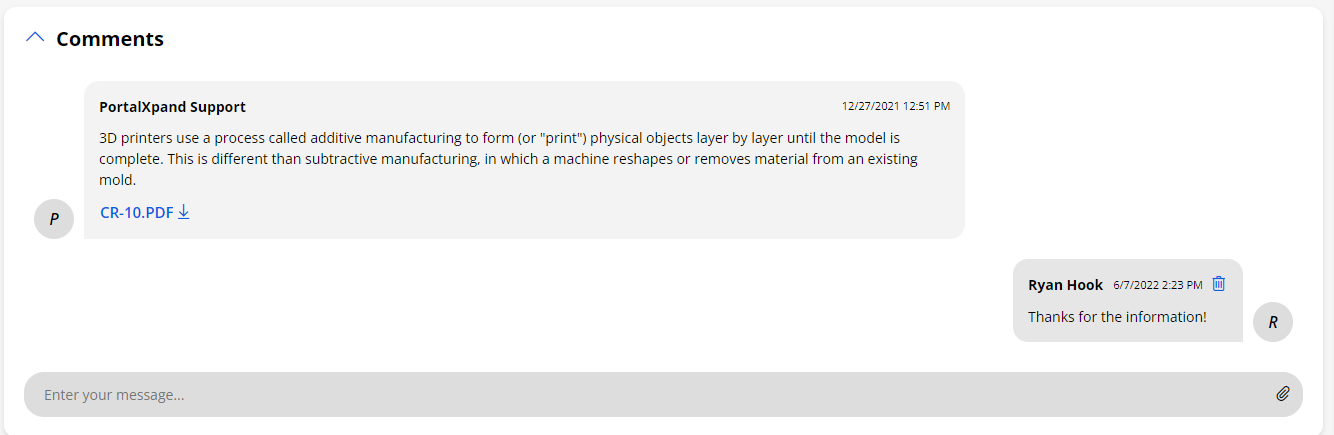Delete Ryan Hook's comment with trash icon
1334x435 pixels.
click(1218, 284)
